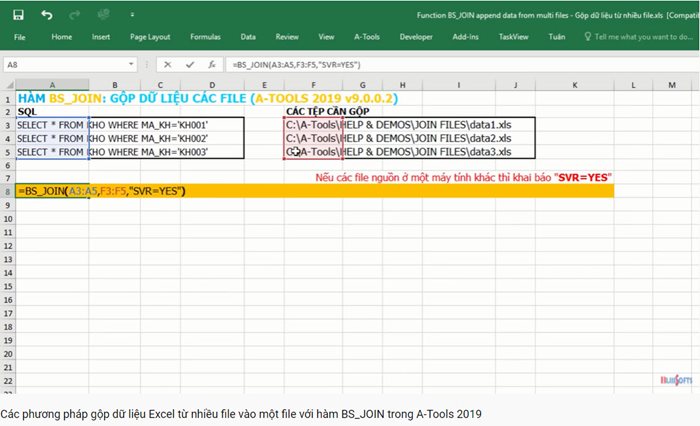The image size is (700, 426).
Task: Open the Developer ribbon tab
Action: tap(416, 37)
